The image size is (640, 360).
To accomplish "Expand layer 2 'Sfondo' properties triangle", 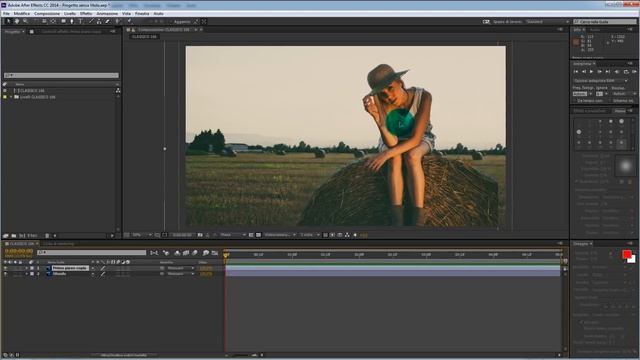I will coord(27,274).
